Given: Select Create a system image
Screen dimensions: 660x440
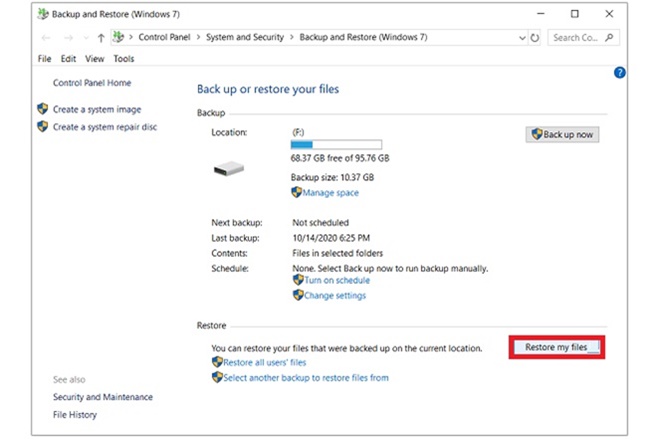Looking at the screenshot, I should (96, 109).
